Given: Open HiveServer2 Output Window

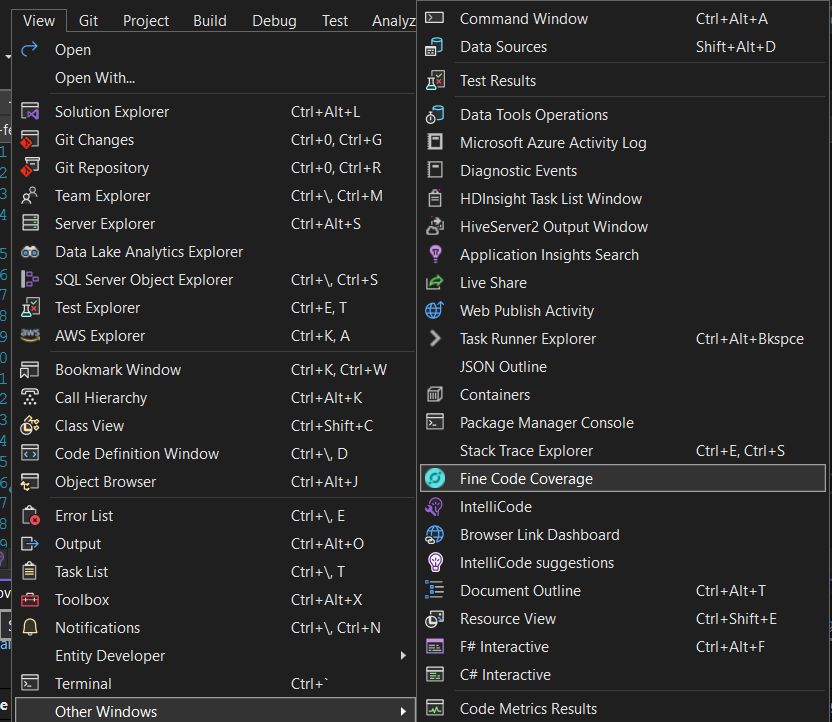Looking at the screenshot, I should coord(623,227).
